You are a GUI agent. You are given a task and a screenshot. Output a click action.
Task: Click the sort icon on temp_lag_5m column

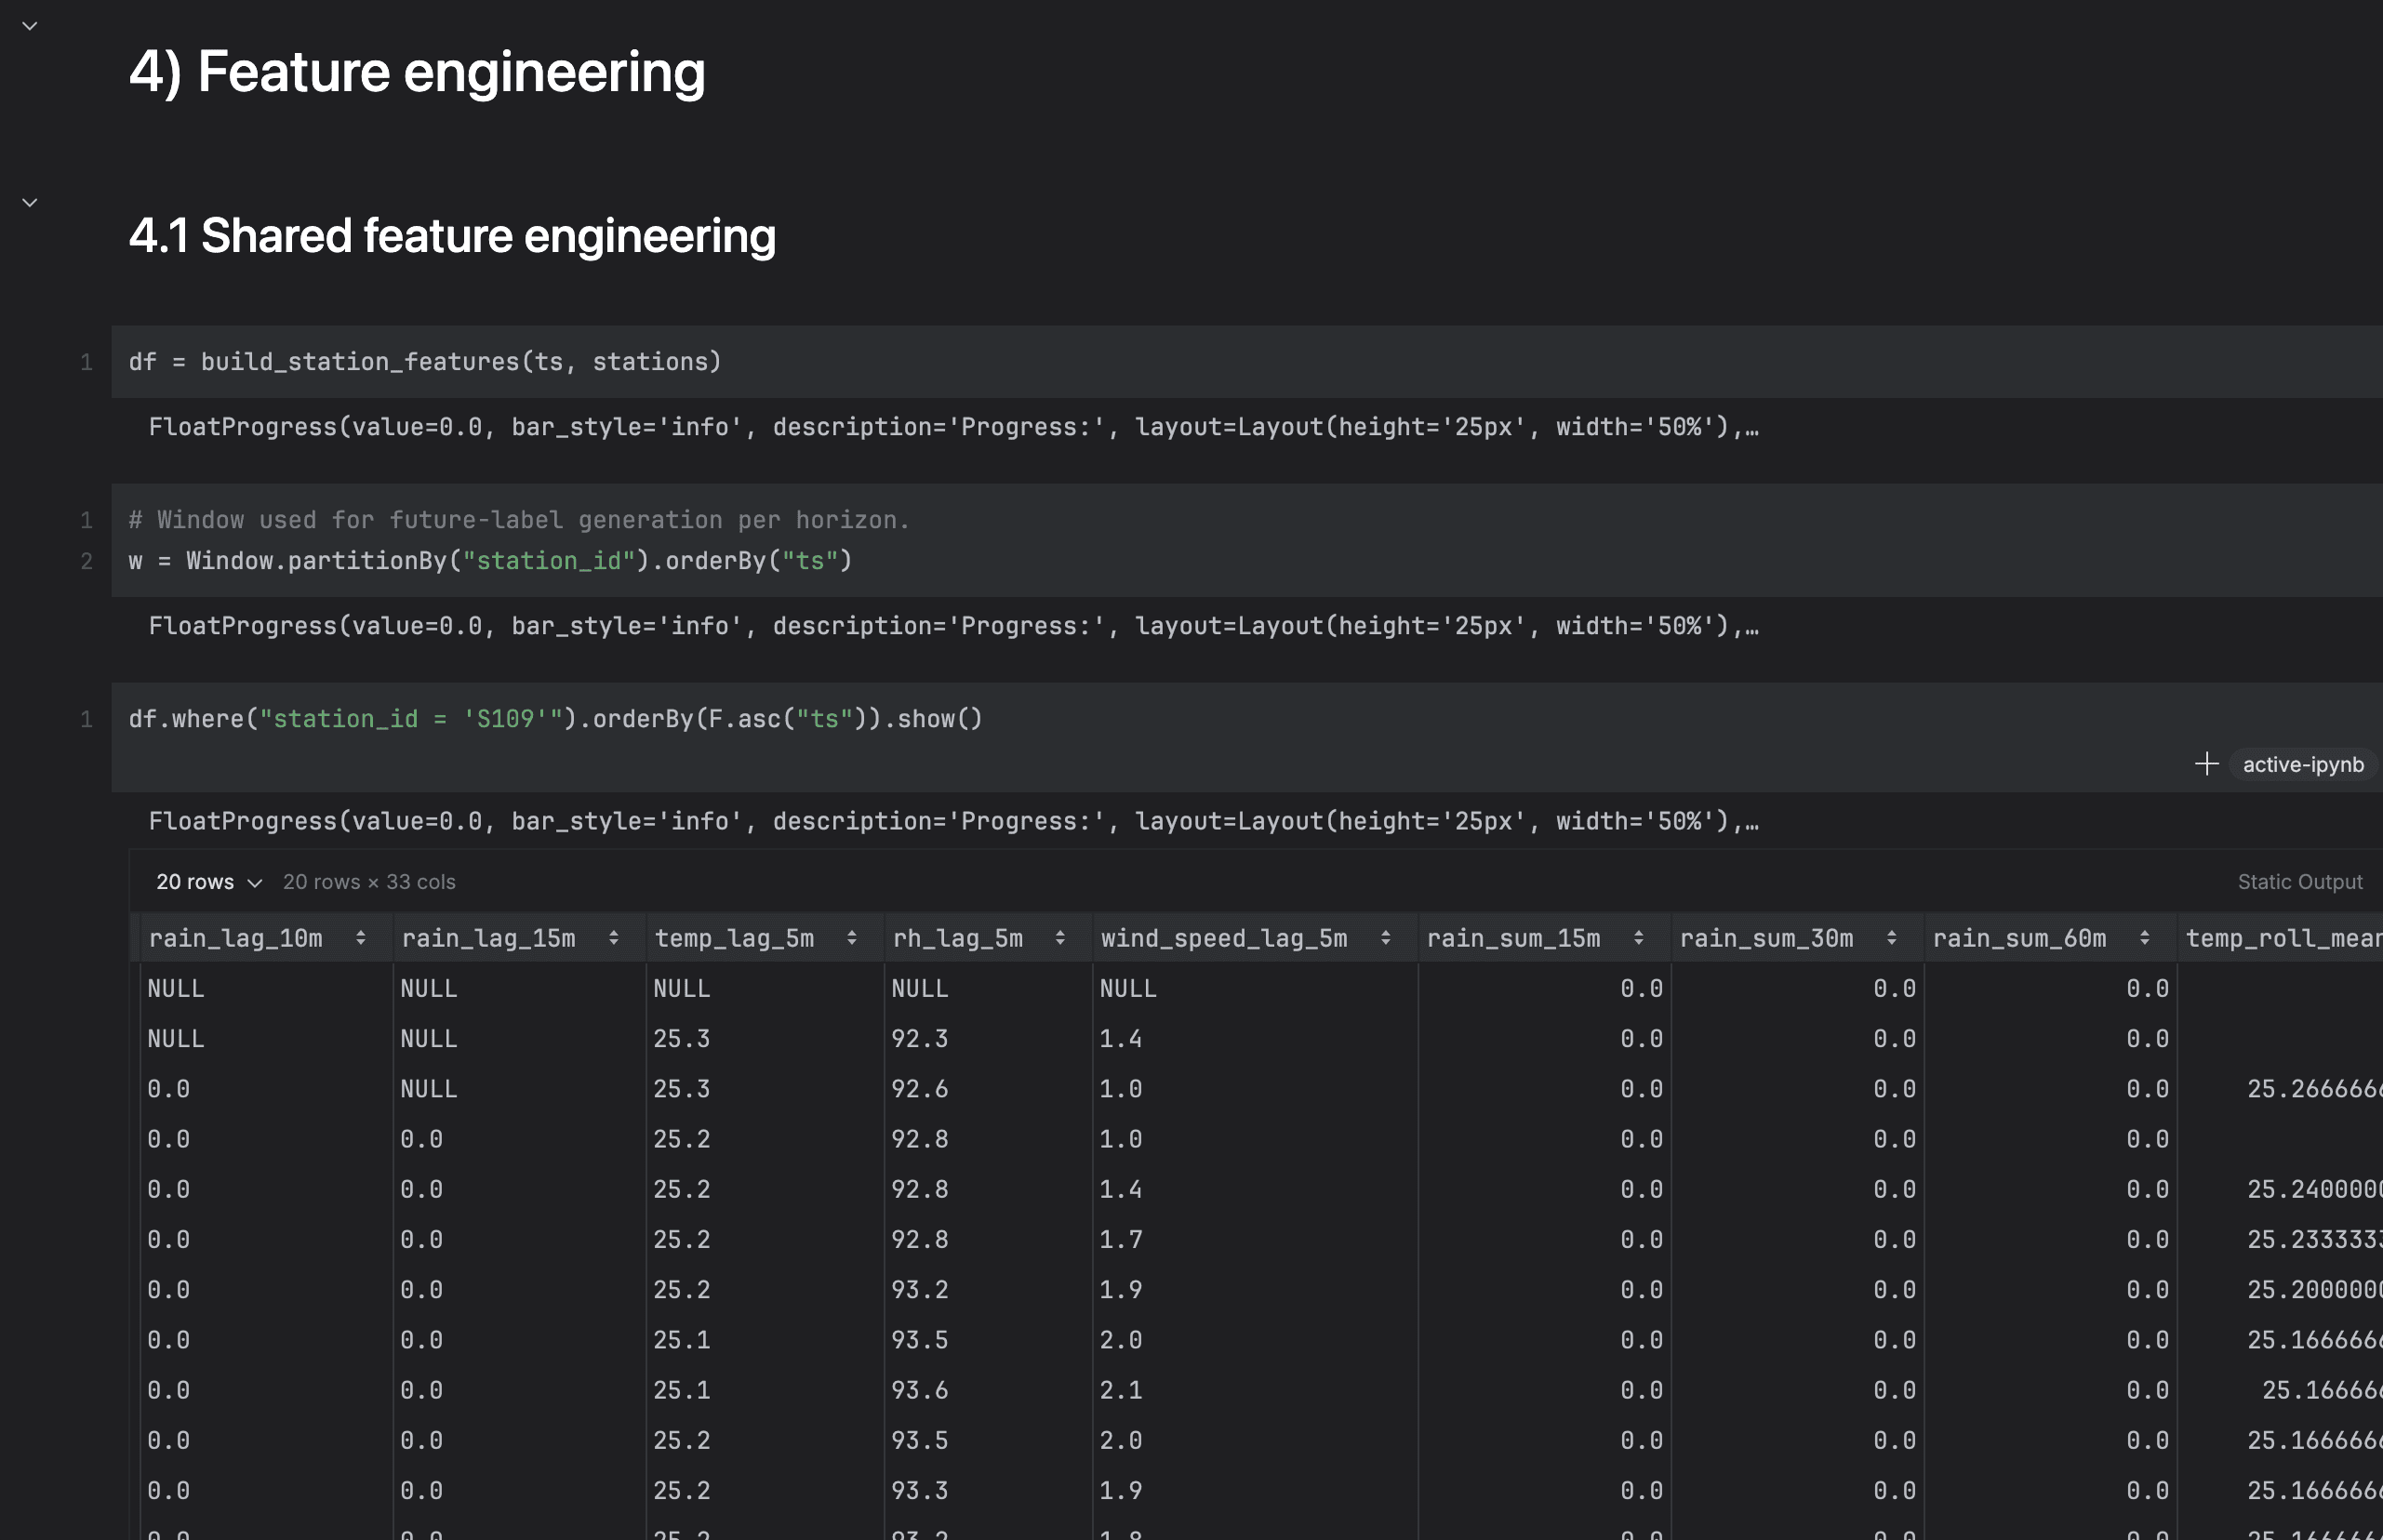[x=852, y=937]
